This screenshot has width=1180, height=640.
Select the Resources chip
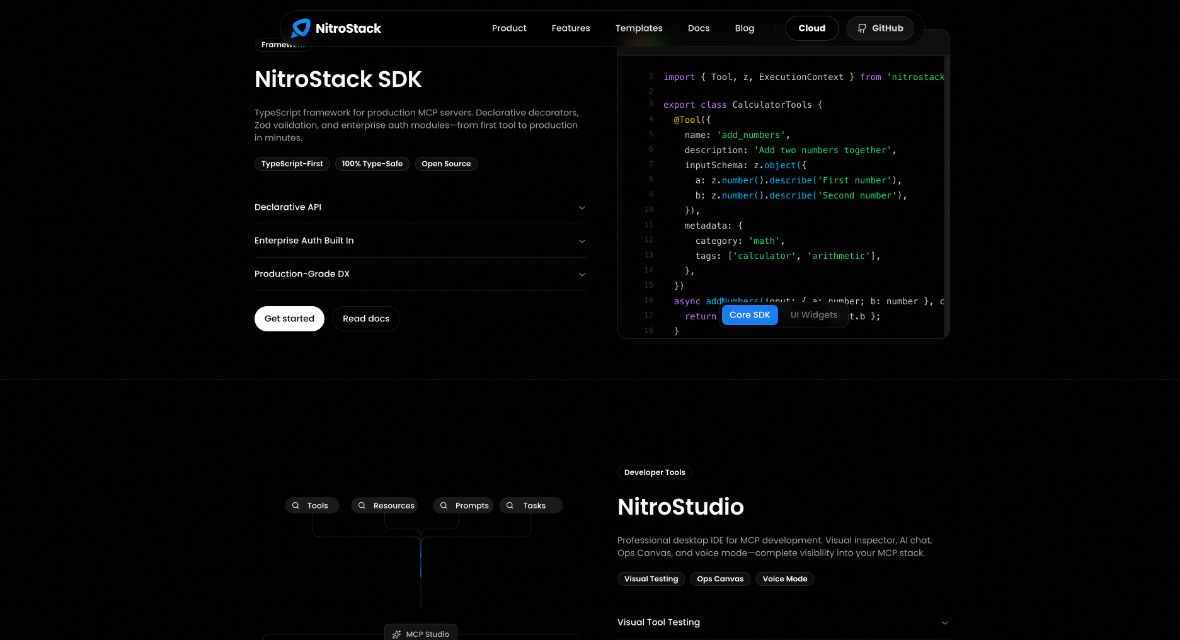[x=387, y=505]
